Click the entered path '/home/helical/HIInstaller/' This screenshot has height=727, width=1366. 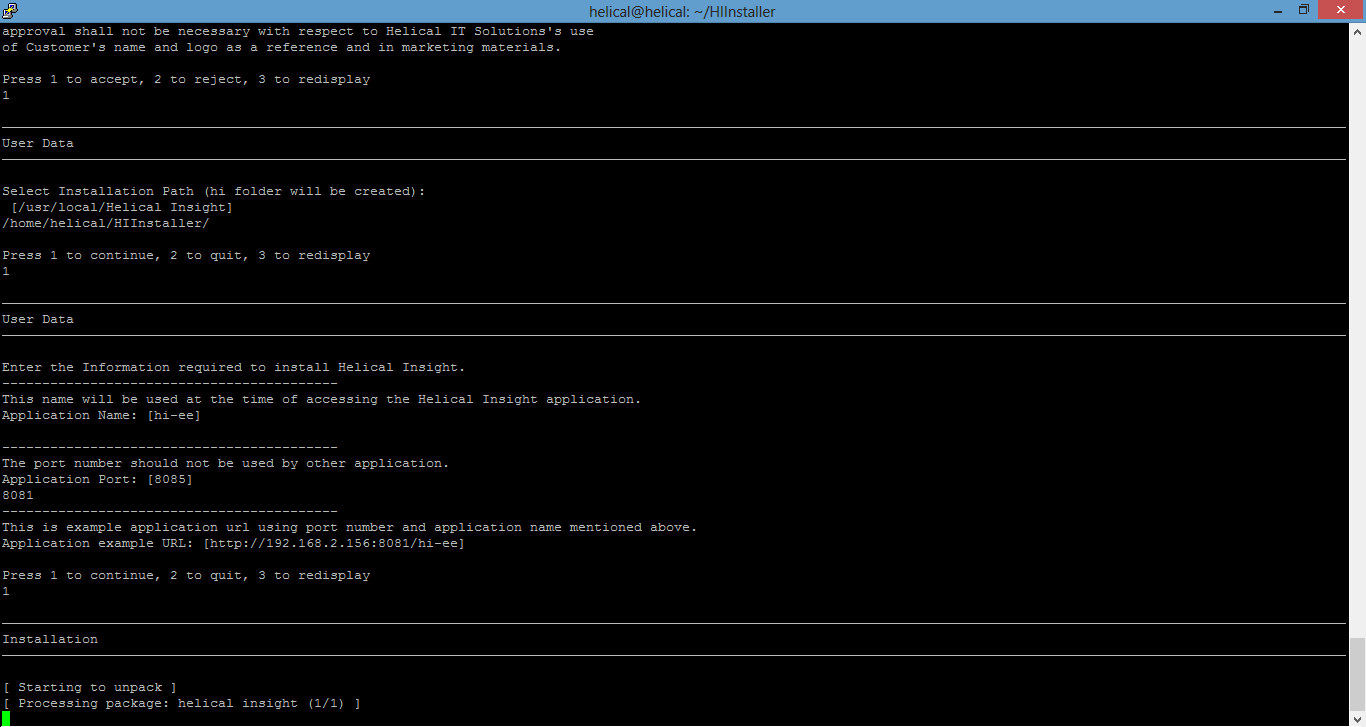106,223
